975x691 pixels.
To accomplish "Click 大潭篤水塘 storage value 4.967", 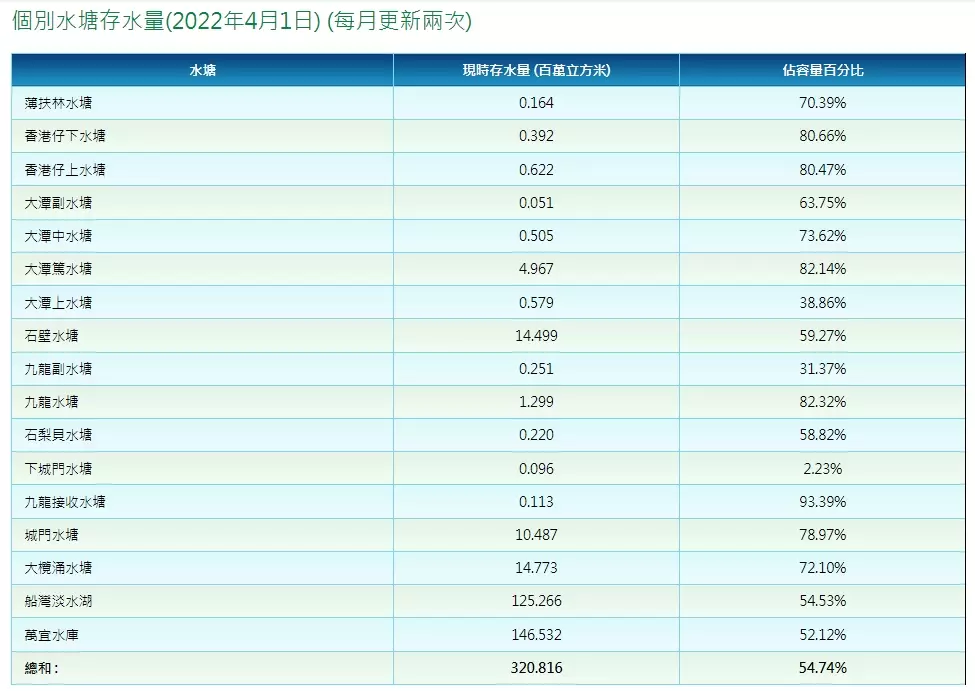I will (x=536, y=269).
